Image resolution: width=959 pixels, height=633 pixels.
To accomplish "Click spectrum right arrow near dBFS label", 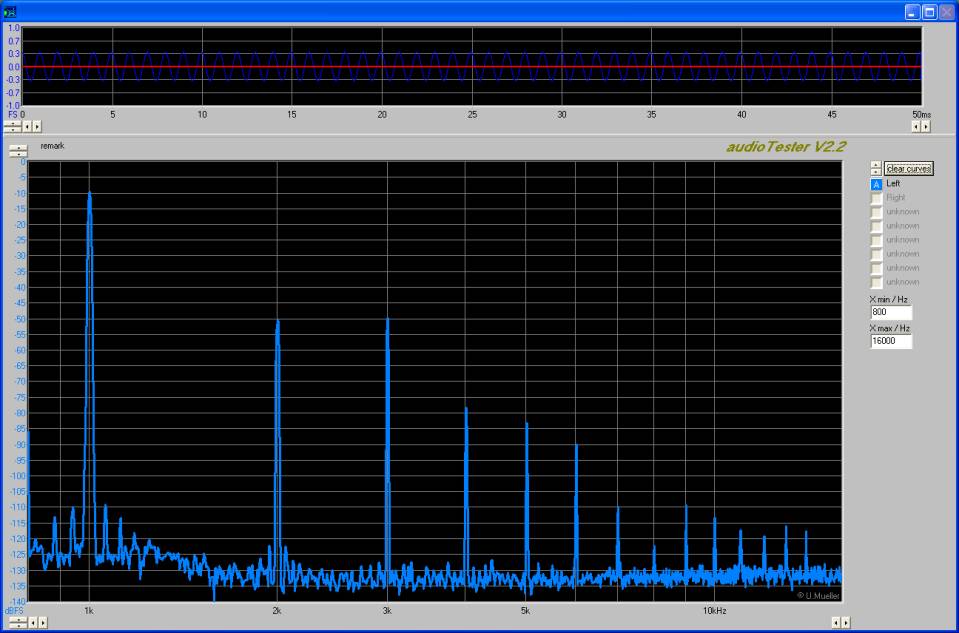I will (42, 622).
